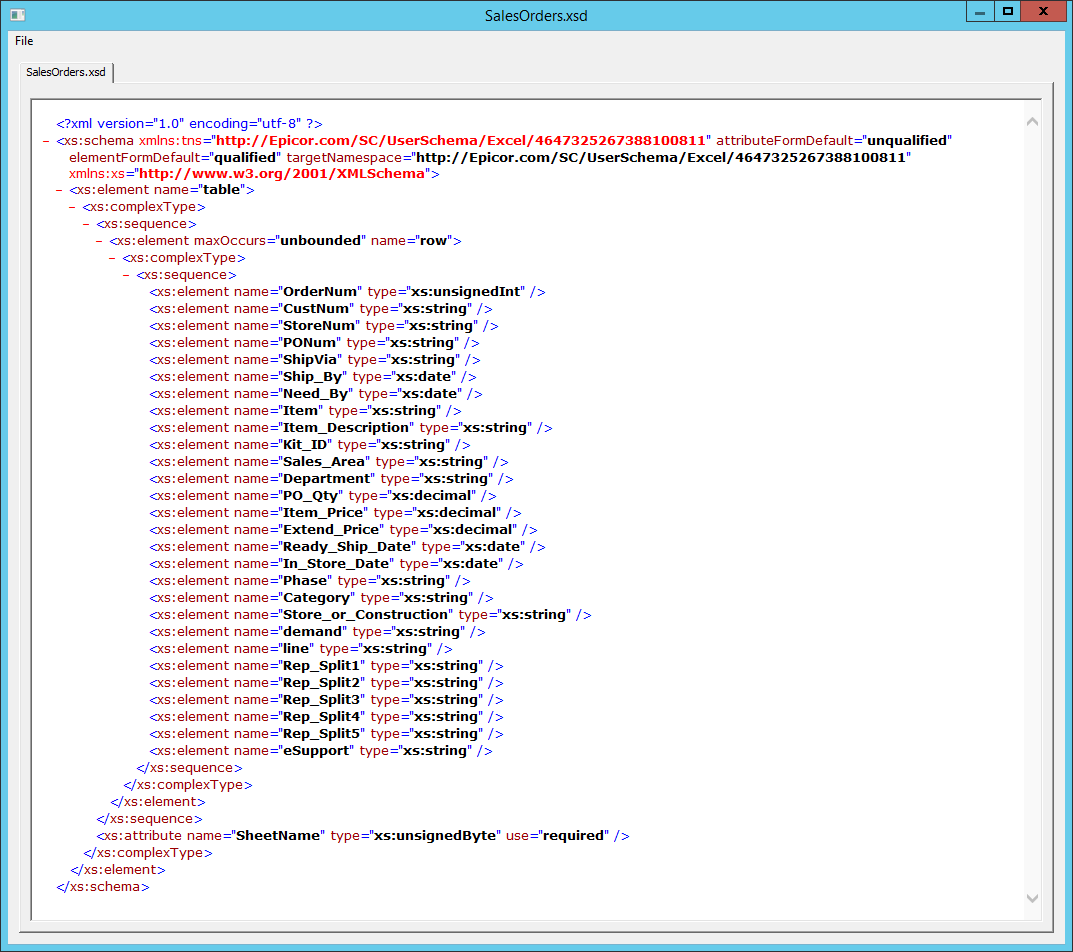This screenshot has width=1073, height=952.
Task: Click the "Rep_Split2" element name
Action: point(322,683)
